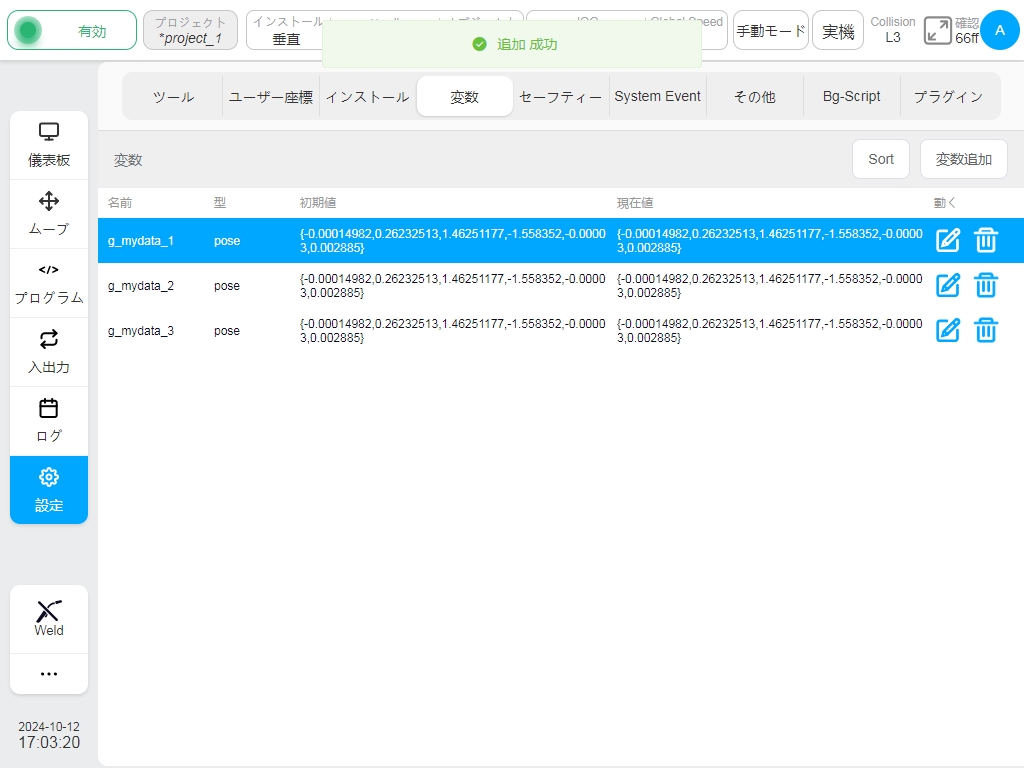Switch to the Bg-Script tab

click(x=851, y=97)
